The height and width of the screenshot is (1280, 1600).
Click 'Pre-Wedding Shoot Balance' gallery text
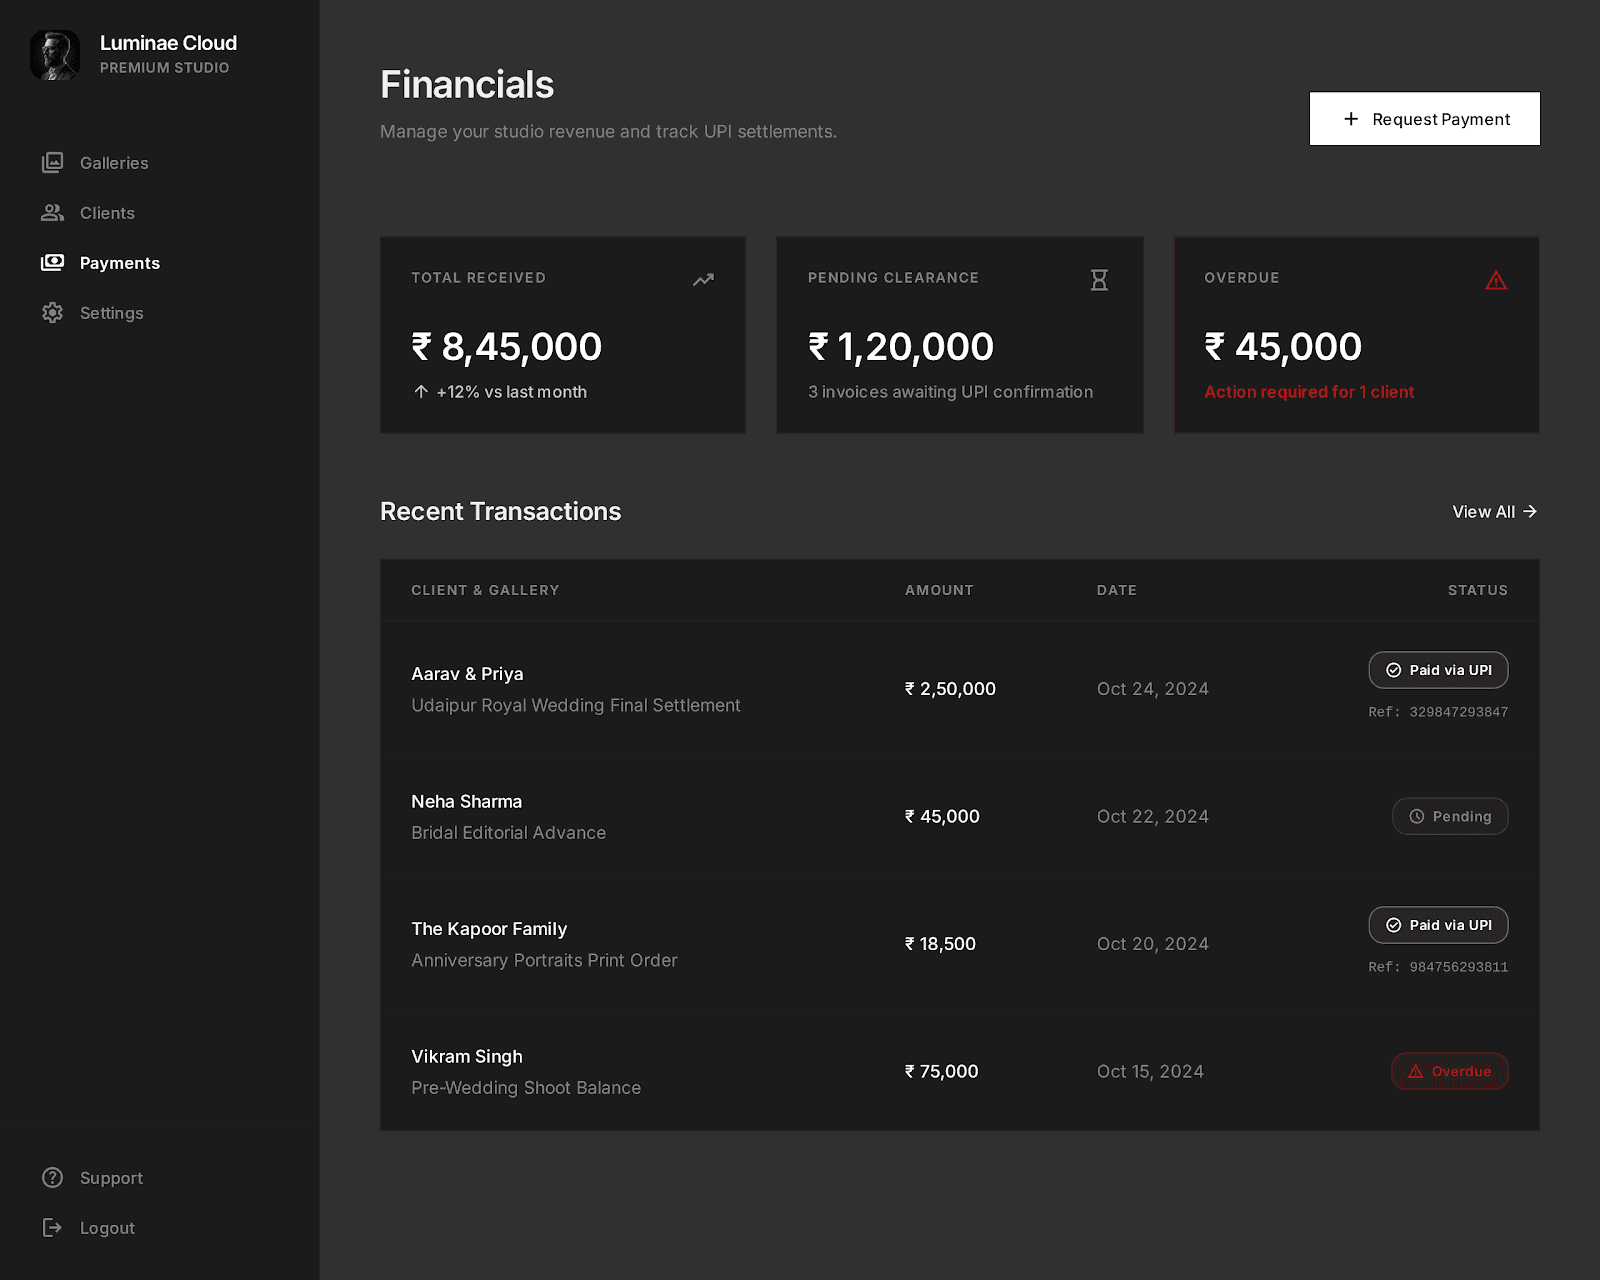(526, 1088)
